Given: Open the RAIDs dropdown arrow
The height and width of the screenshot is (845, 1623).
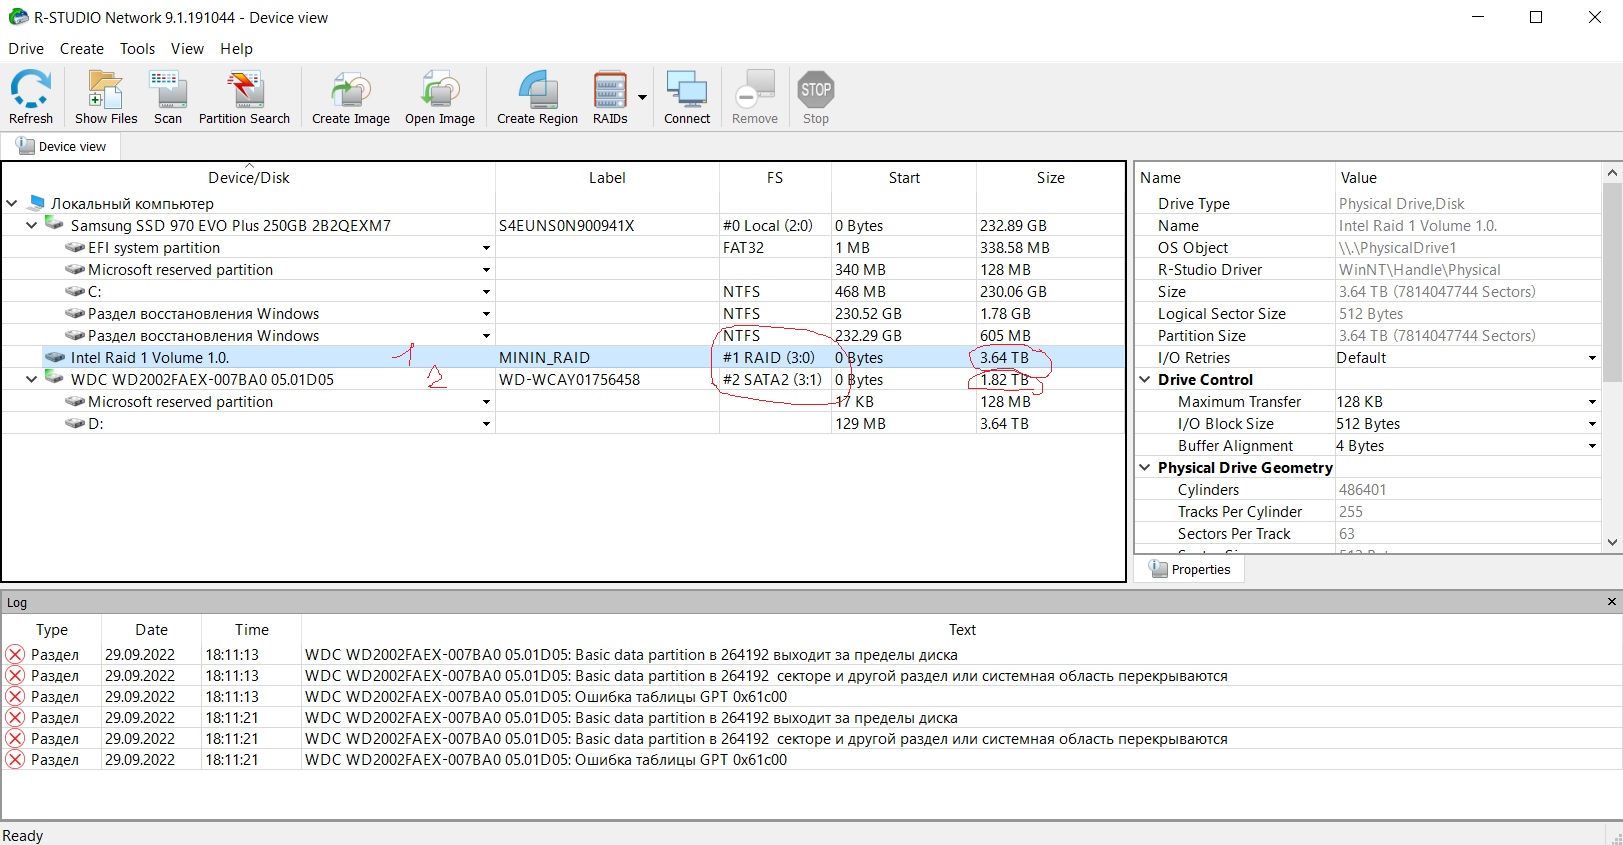Looking at the screenshot, I should [x=642, y=97].
